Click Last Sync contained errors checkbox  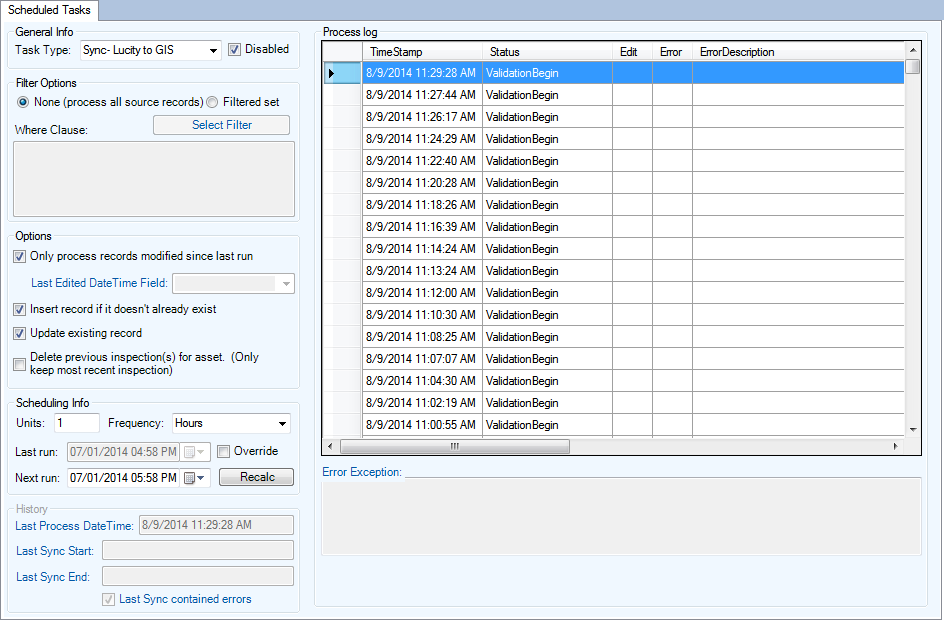tap(108, 600)
